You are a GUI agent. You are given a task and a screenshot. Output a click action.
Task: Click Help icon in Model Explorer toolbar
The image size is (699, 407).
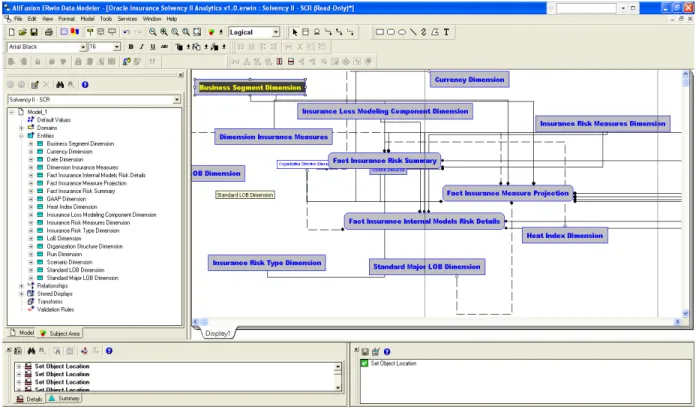click(x=85, y=85)
